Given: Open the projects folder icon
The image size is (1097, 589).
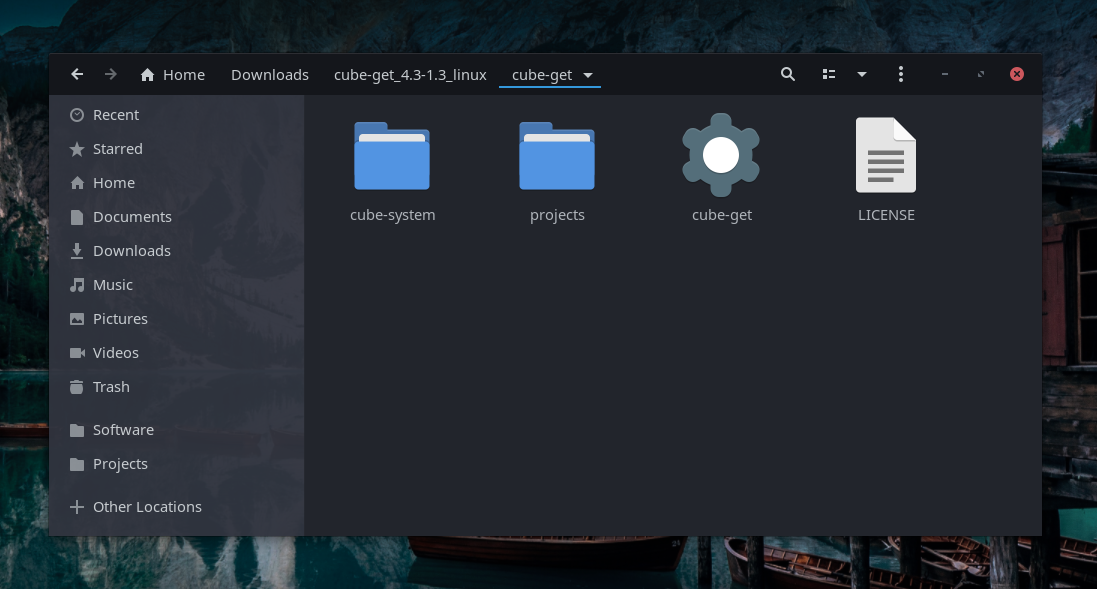Looking at the screenshot, I should pyautogui.click(x=557, y=157).
